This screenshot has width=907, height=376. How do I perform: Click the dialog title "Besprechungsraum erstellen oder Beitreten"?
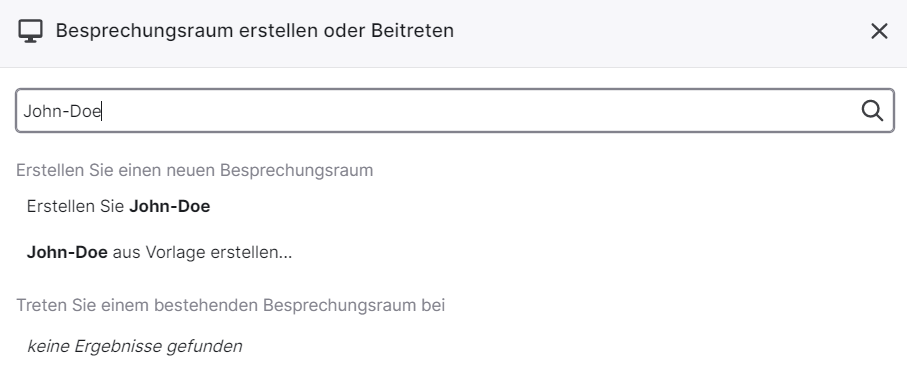point(255,31)
